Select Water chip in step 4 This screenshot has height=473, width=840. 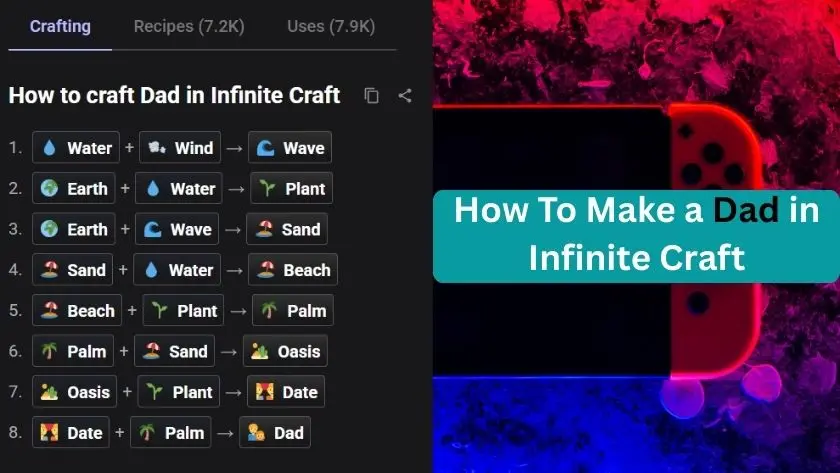177,269
